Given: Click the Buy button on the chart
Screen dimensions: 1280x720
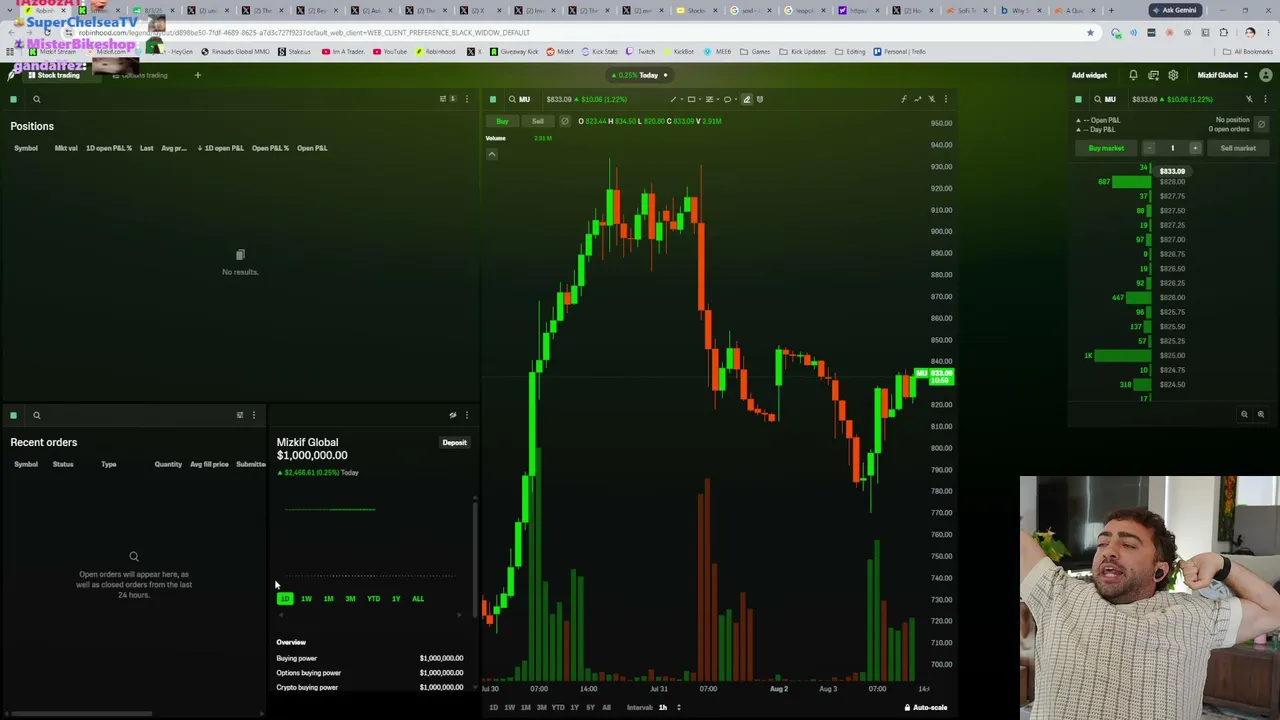Looking at the screenshot, I should click(x=502, y=121).
